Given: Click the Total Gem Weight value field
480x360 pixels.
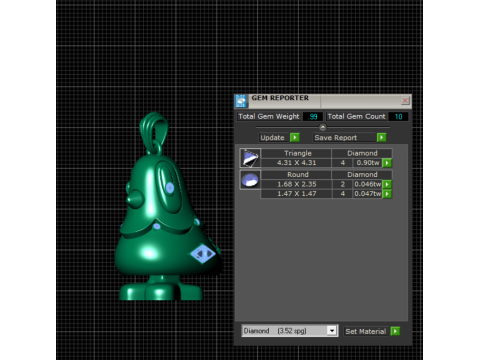Looking at the screenshot, I should pyautogui.click(x=313, y=117).
